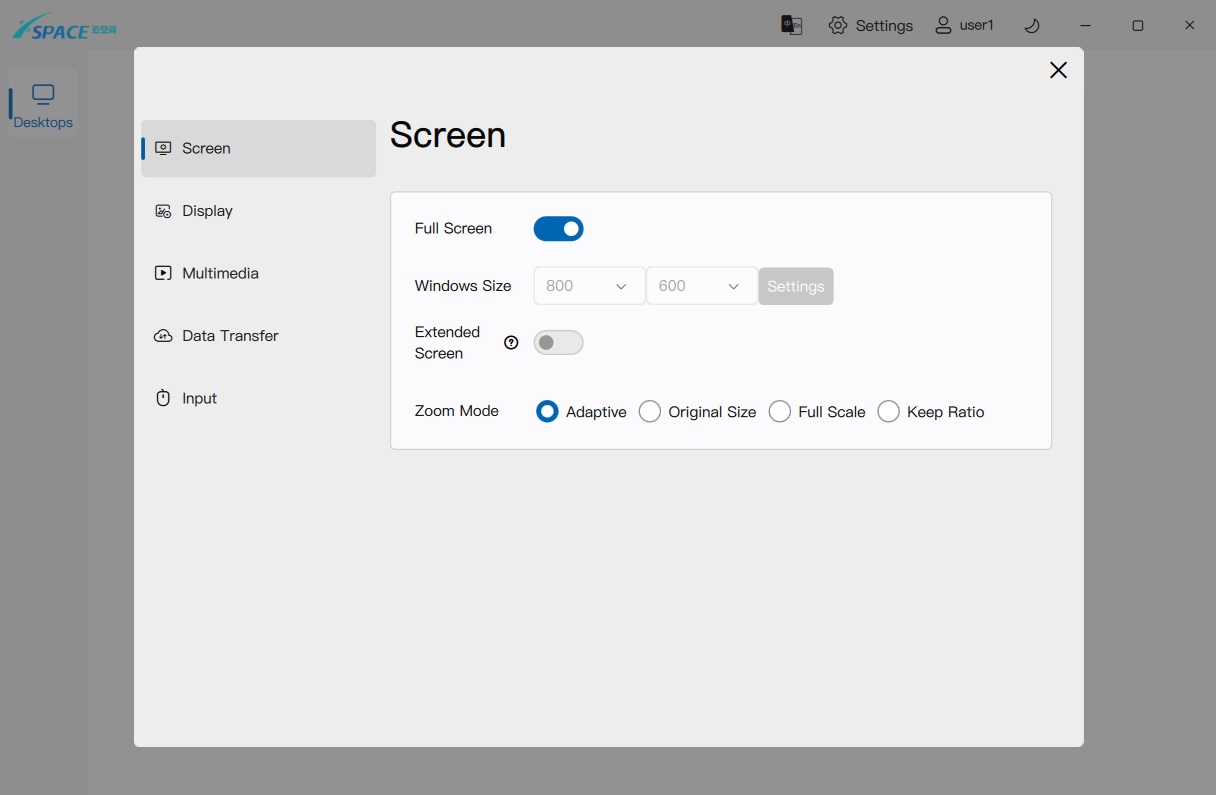
Task: Select the Original Size zoom mode
Action: pyautogui.click(x=650, y=412)
